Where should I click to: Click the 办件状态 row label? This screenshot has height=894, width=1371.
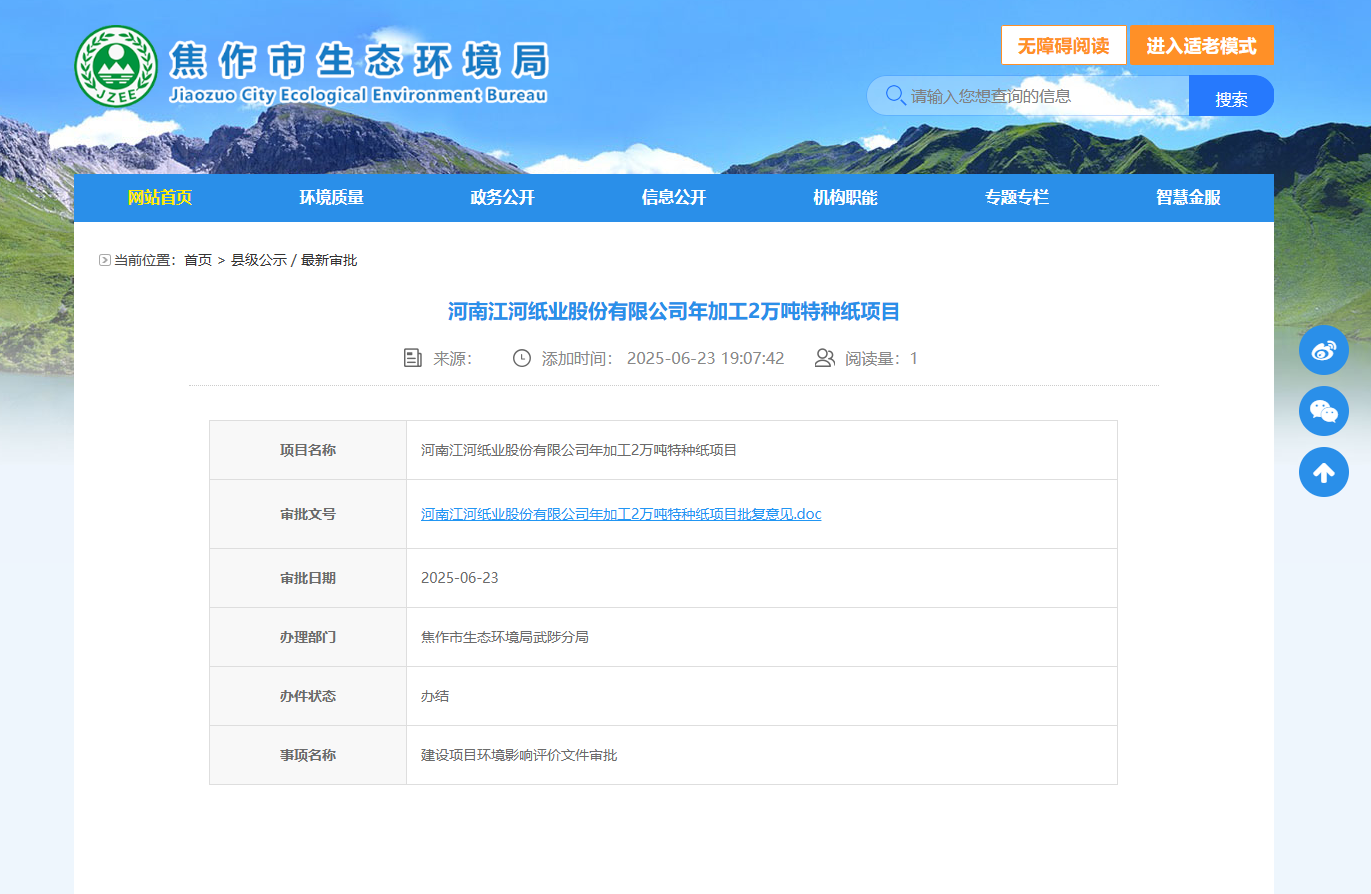(308, 696)
